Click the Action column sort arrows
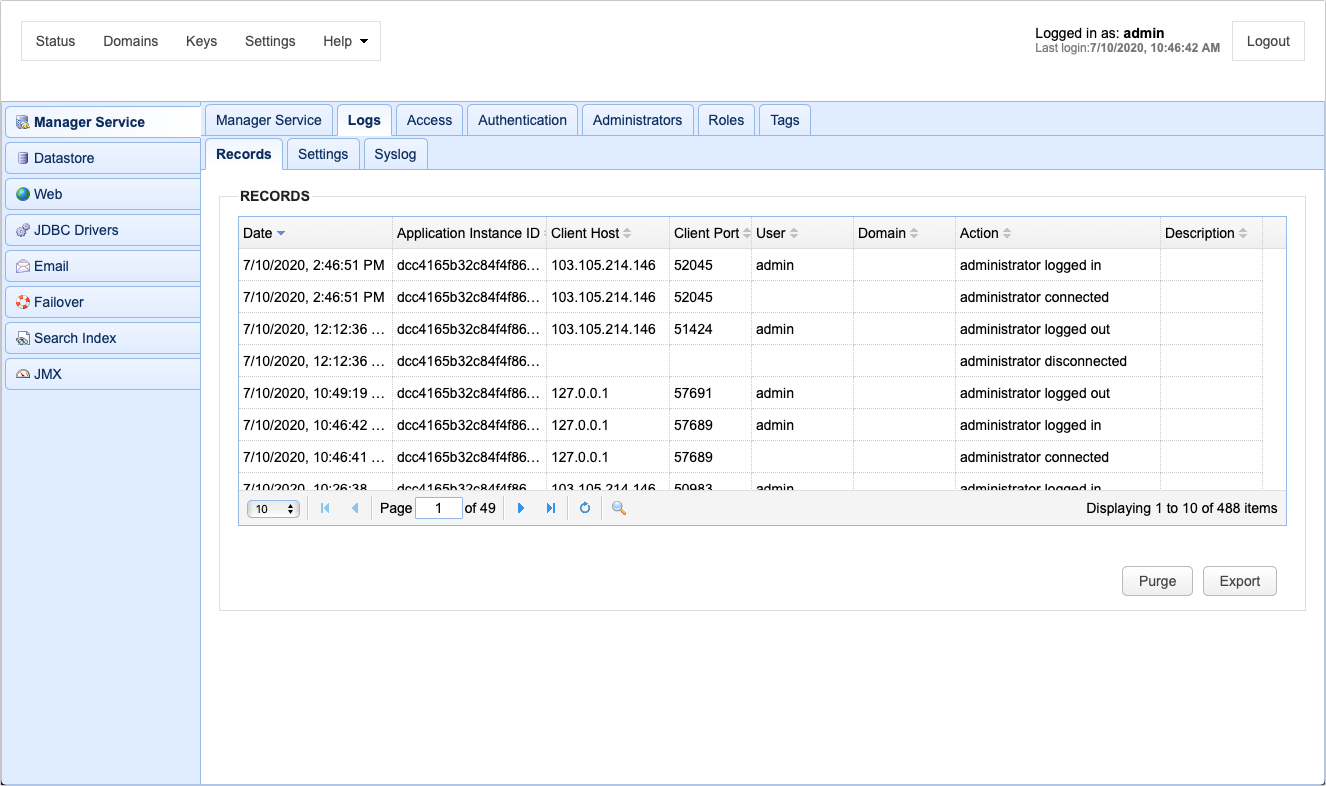1326x786 pixels. pyautogui.click(x=1007, y=233)
